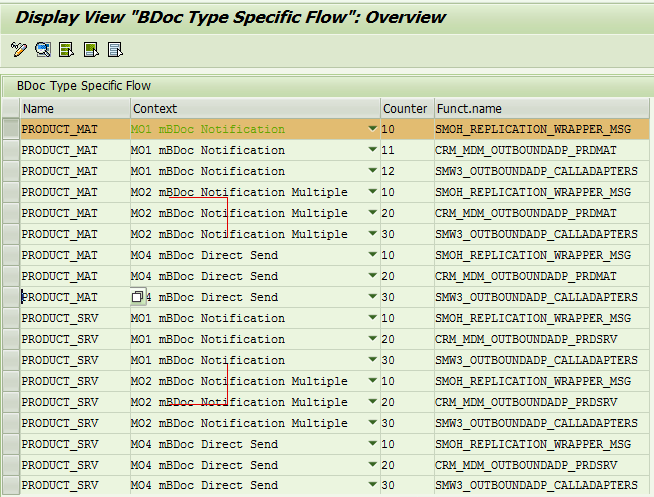This screenshot has width=654, height=497.
Task: Open Context dropdown for PRODUCT_MAT MO2 counter 20
Action: pos(372,213)
